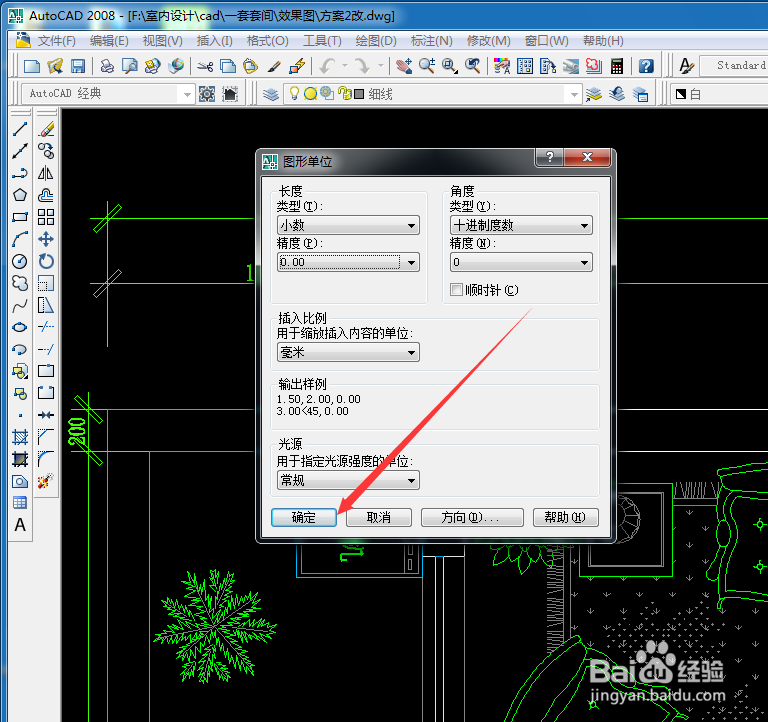Click the Standard text style field

(x=734, y=66)
